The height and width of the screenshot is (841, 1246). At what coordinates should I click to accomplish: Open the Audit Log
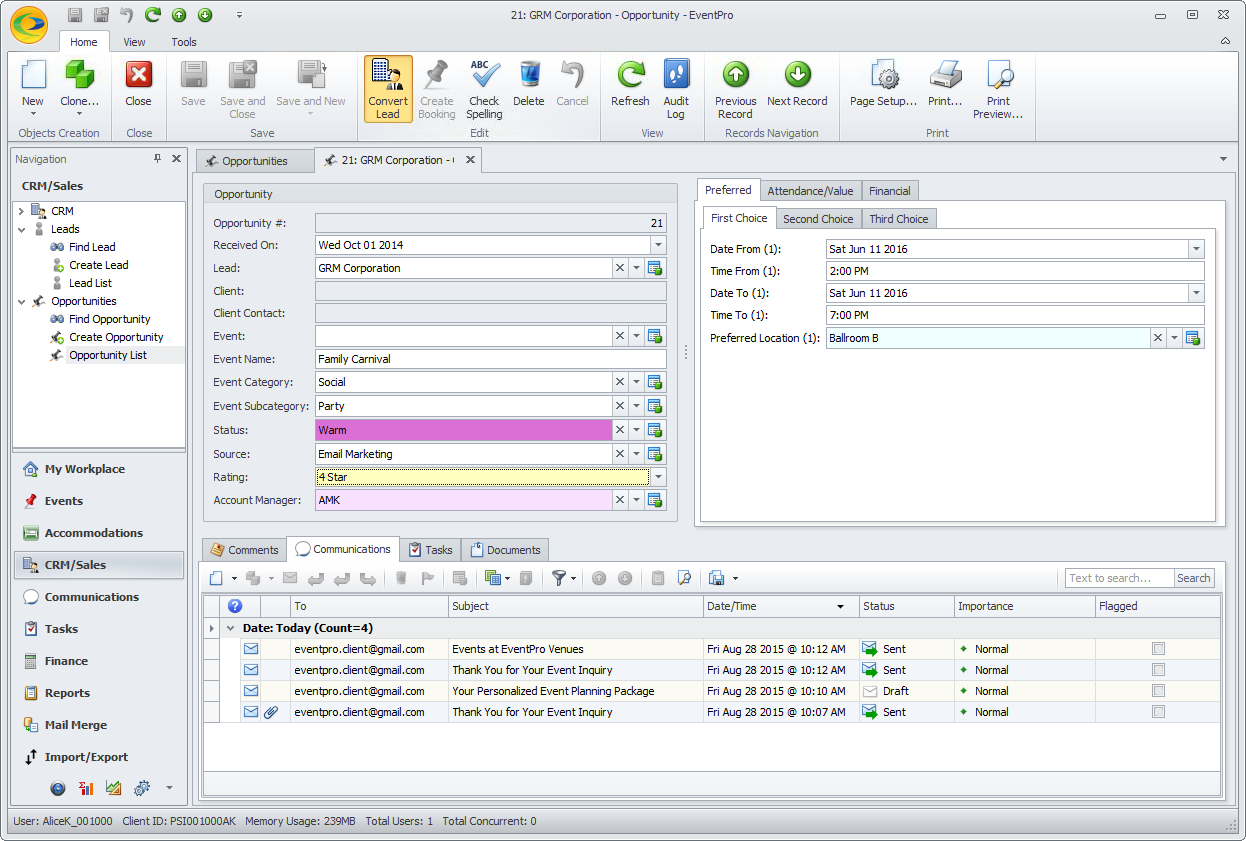[x=676, y=89]
